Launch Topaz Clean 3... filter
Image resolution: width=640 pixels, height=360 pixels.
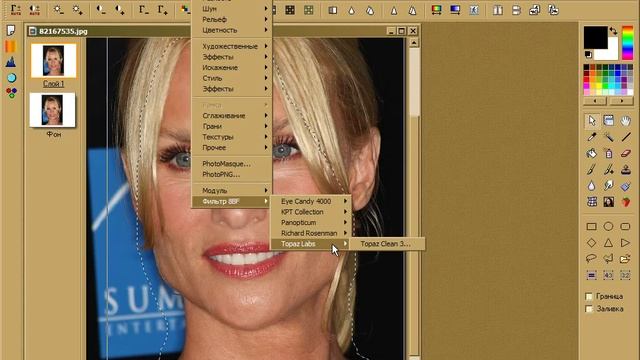(387, 244)
